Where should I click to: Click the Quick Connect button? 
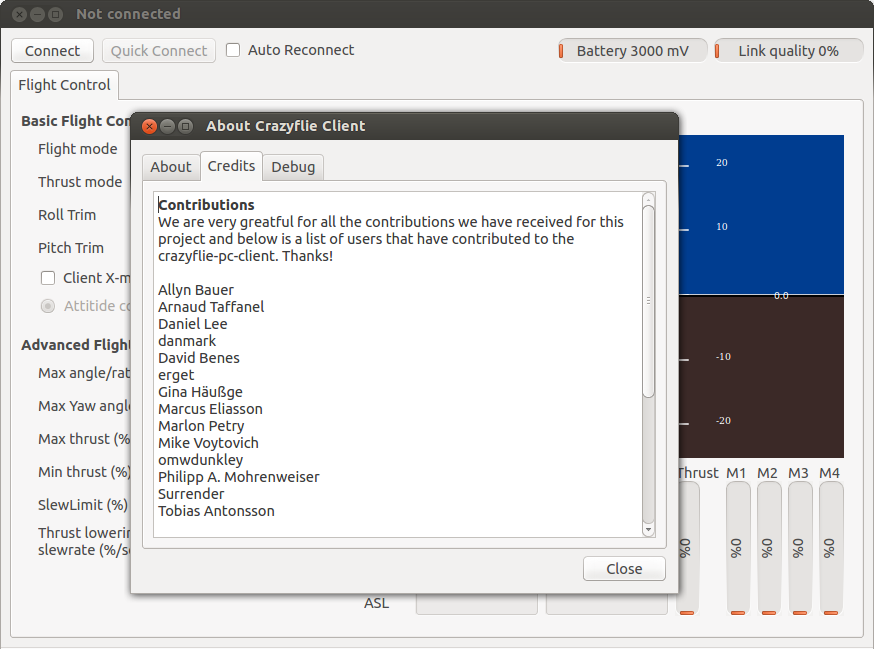(159, 51)
